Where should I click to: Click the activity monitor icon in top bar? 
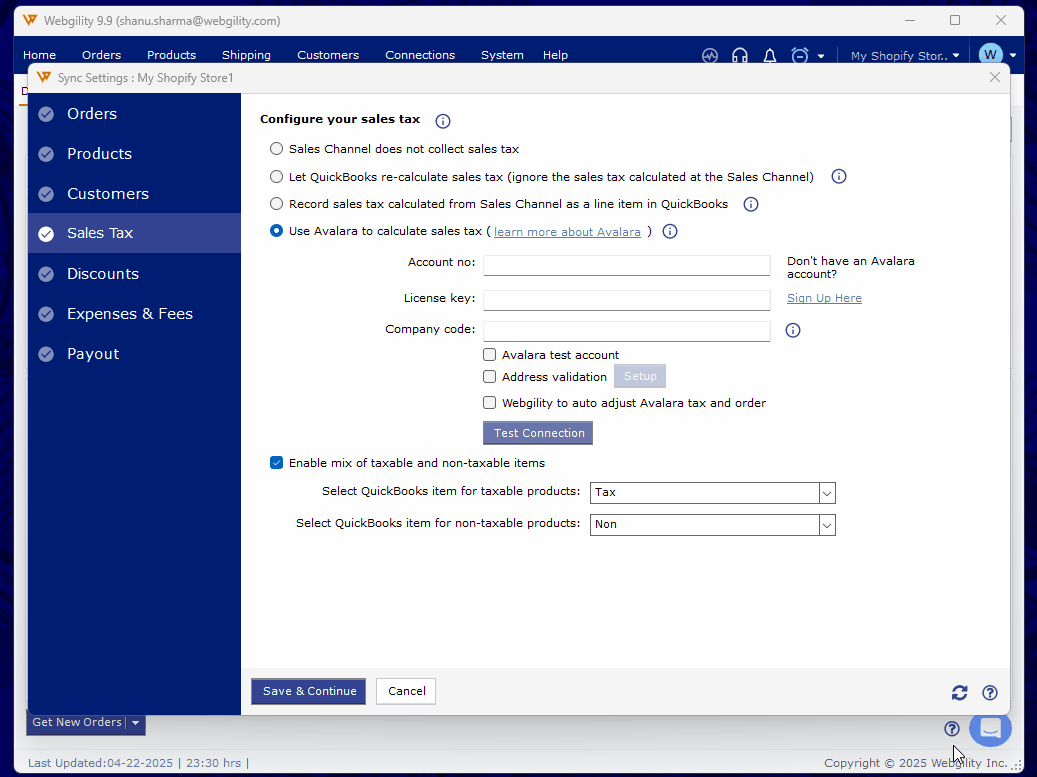(x=710, y=56)
